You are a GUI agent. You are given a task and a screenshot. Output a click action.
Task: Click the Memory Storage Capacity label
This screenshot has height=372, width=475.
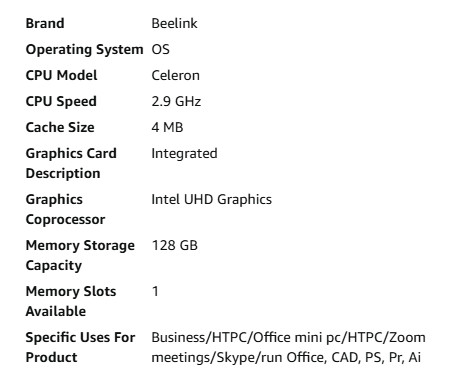click(80, 255)
